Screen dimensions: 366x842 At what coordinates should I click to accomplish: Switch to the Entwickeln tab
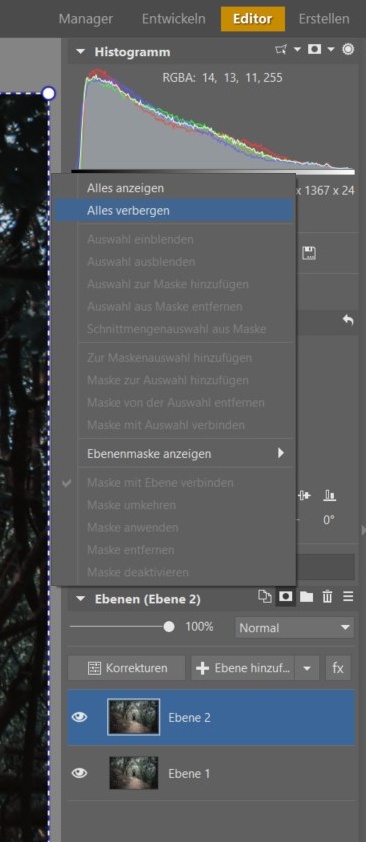[x=173, y=19]
